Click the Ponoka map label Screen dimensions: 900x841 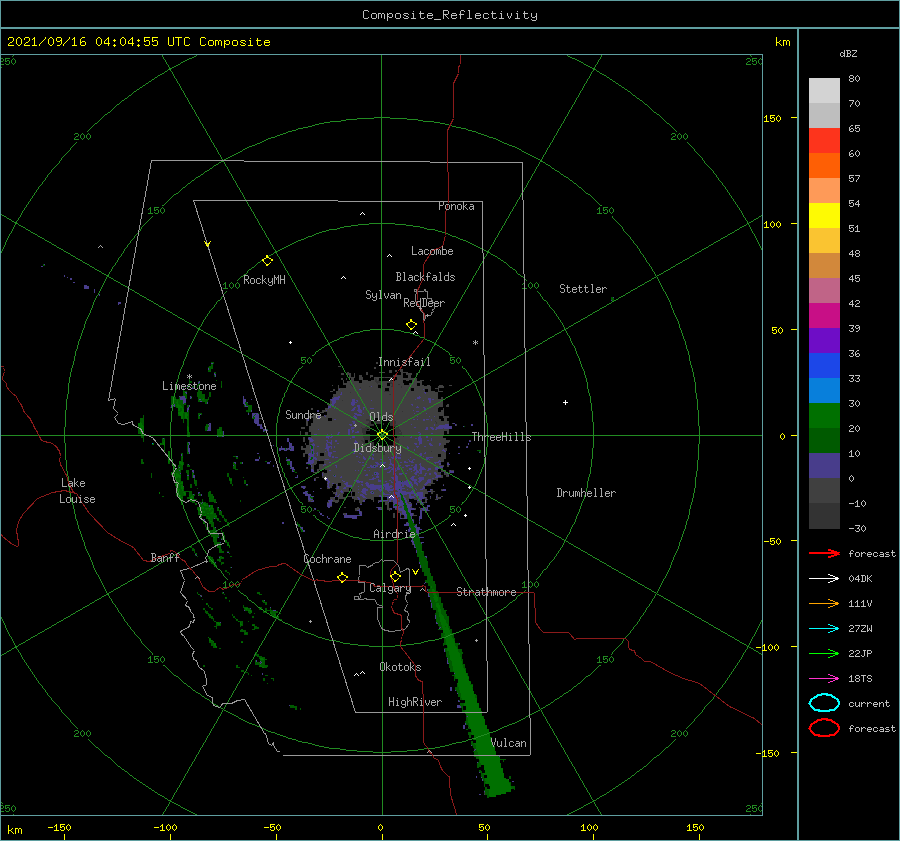(456, 206)
